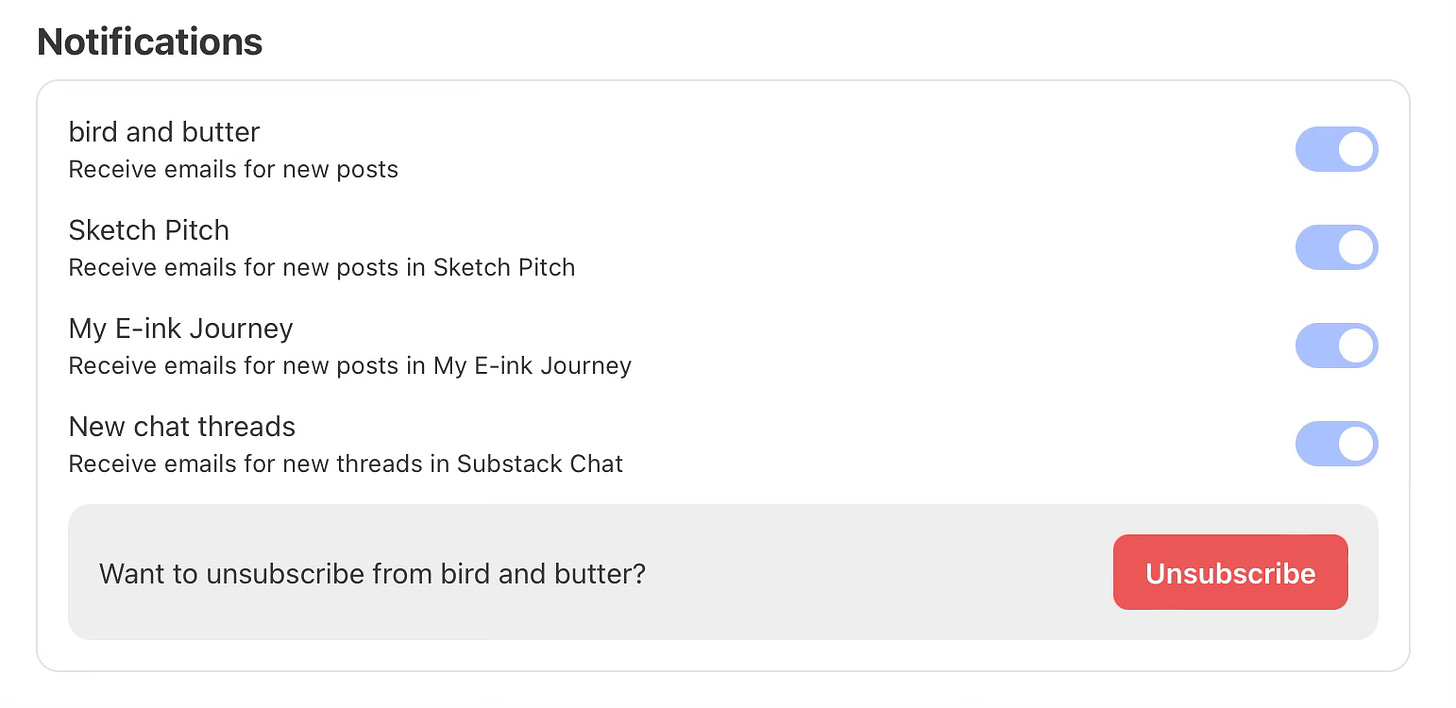Click the Sketch Pitch description line

click(321, 268)
